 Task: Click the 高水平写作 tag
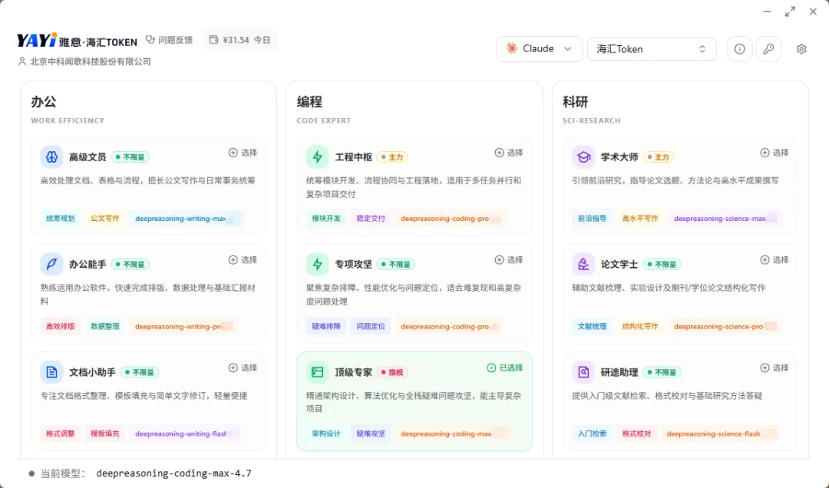(x=640, y=218)
